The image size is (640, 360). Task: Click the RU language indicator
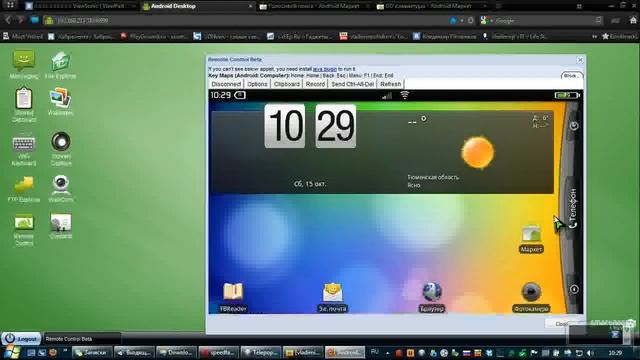[x=375, y=352]
